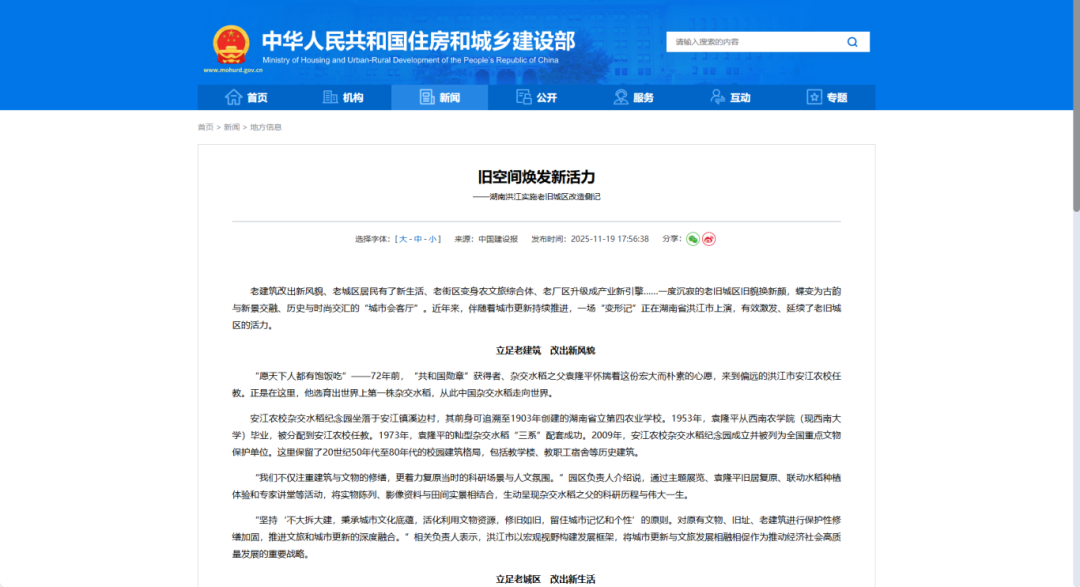Open 地方信息 breadcrumb link
Image resolution: width=1080 pixels, height=587 pixels.
coord(266,127)
